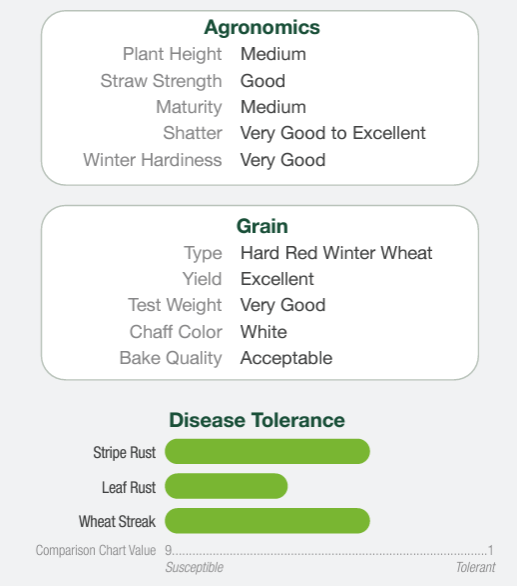
Task: Click the Yield value Excellent
Action: tap(277, 279)
